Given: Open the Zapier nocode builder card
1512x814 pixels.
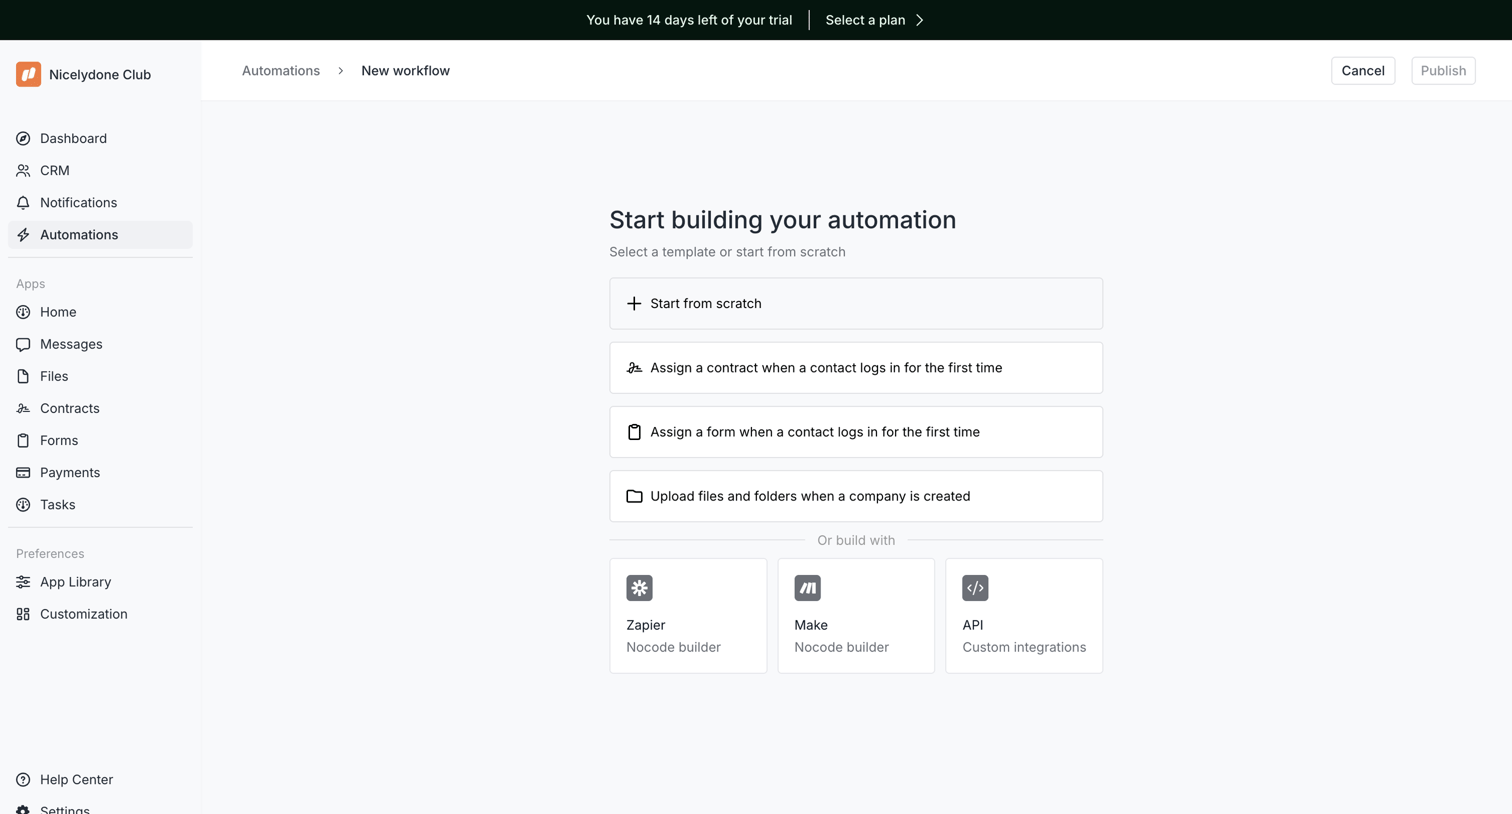Looking at the screenshot, I should [688, 616].
